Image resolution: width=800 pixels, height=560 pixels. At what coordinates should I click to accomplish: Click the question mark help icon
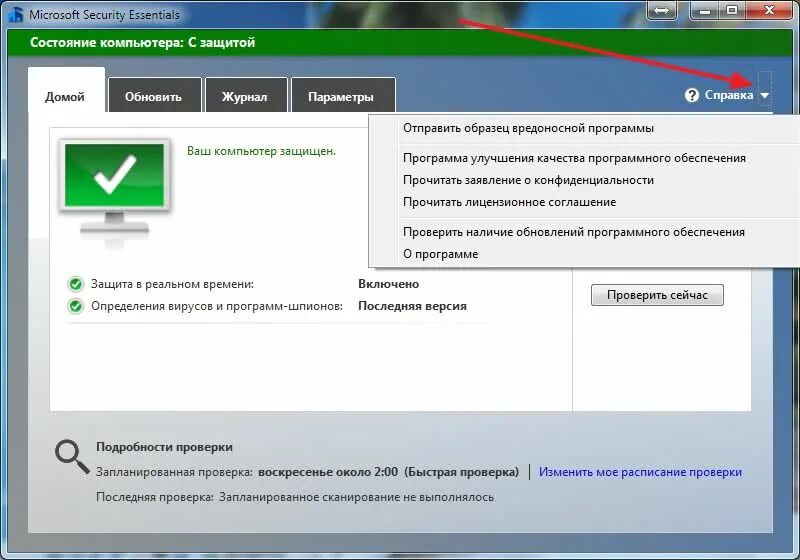click(x=691, y=95)
